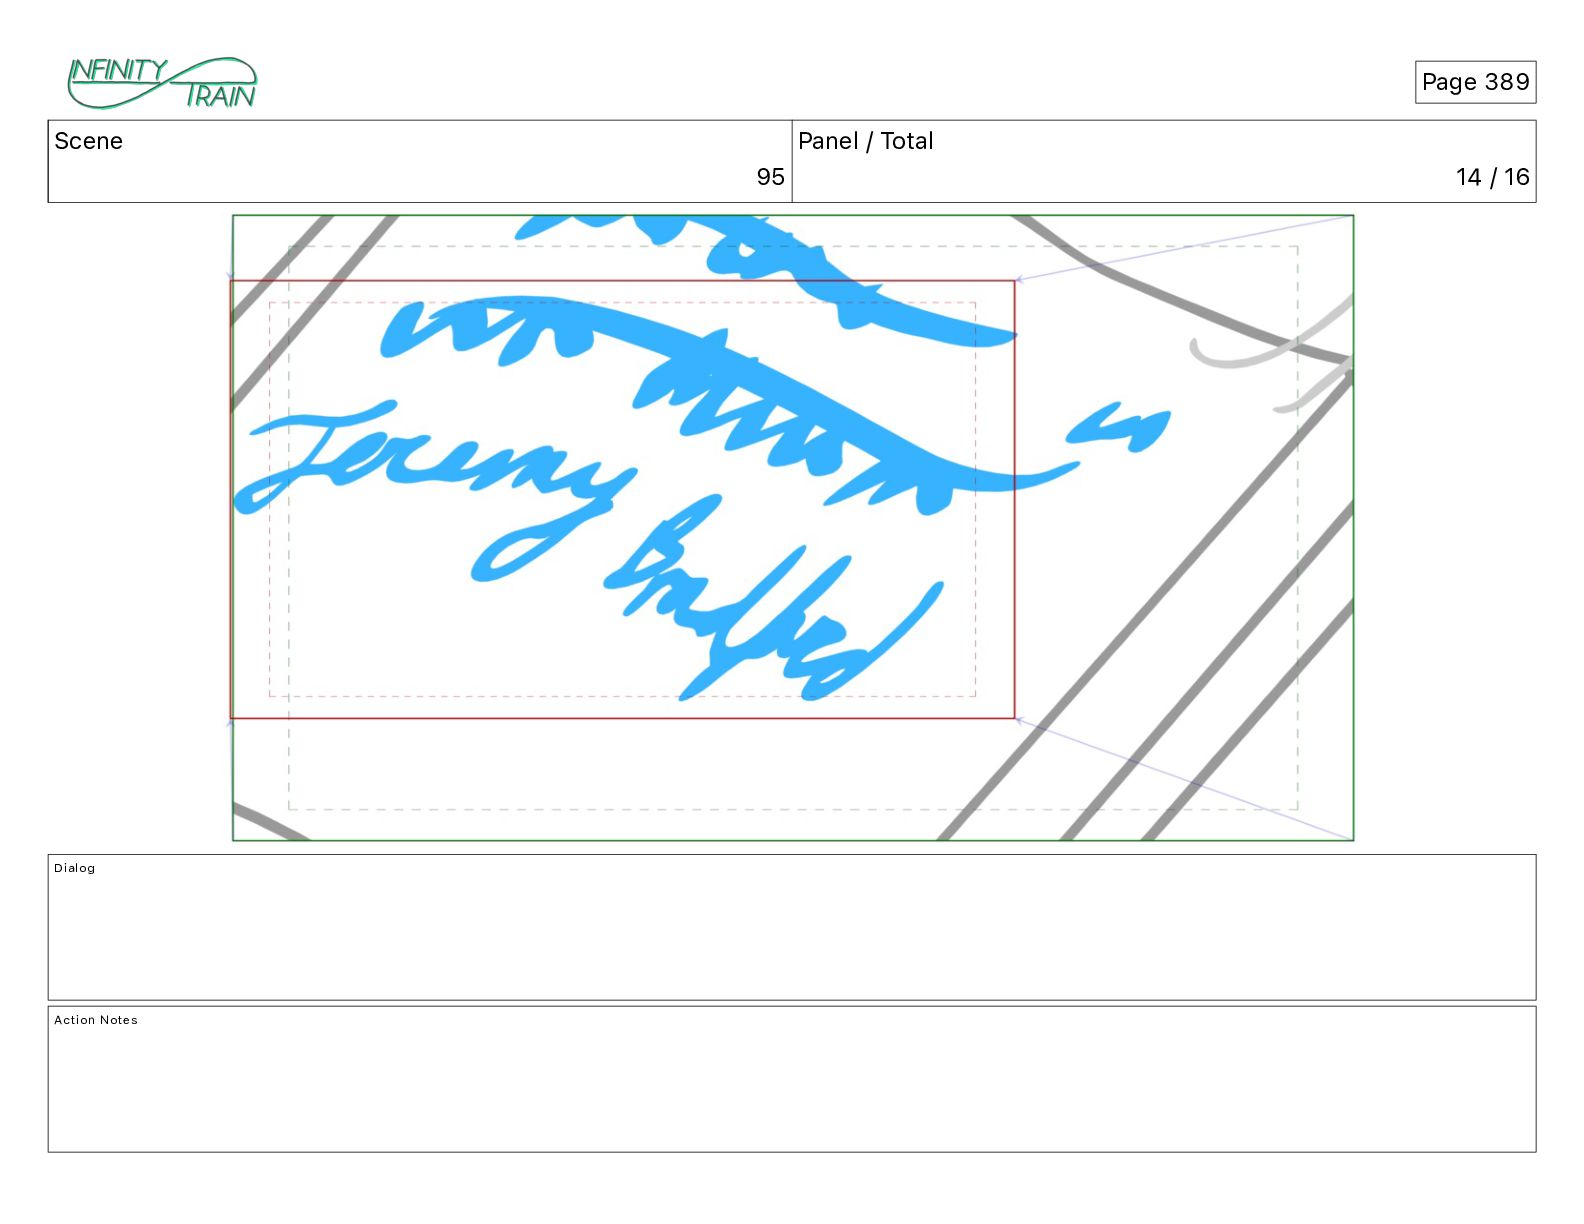Click scene number 95

770,177
